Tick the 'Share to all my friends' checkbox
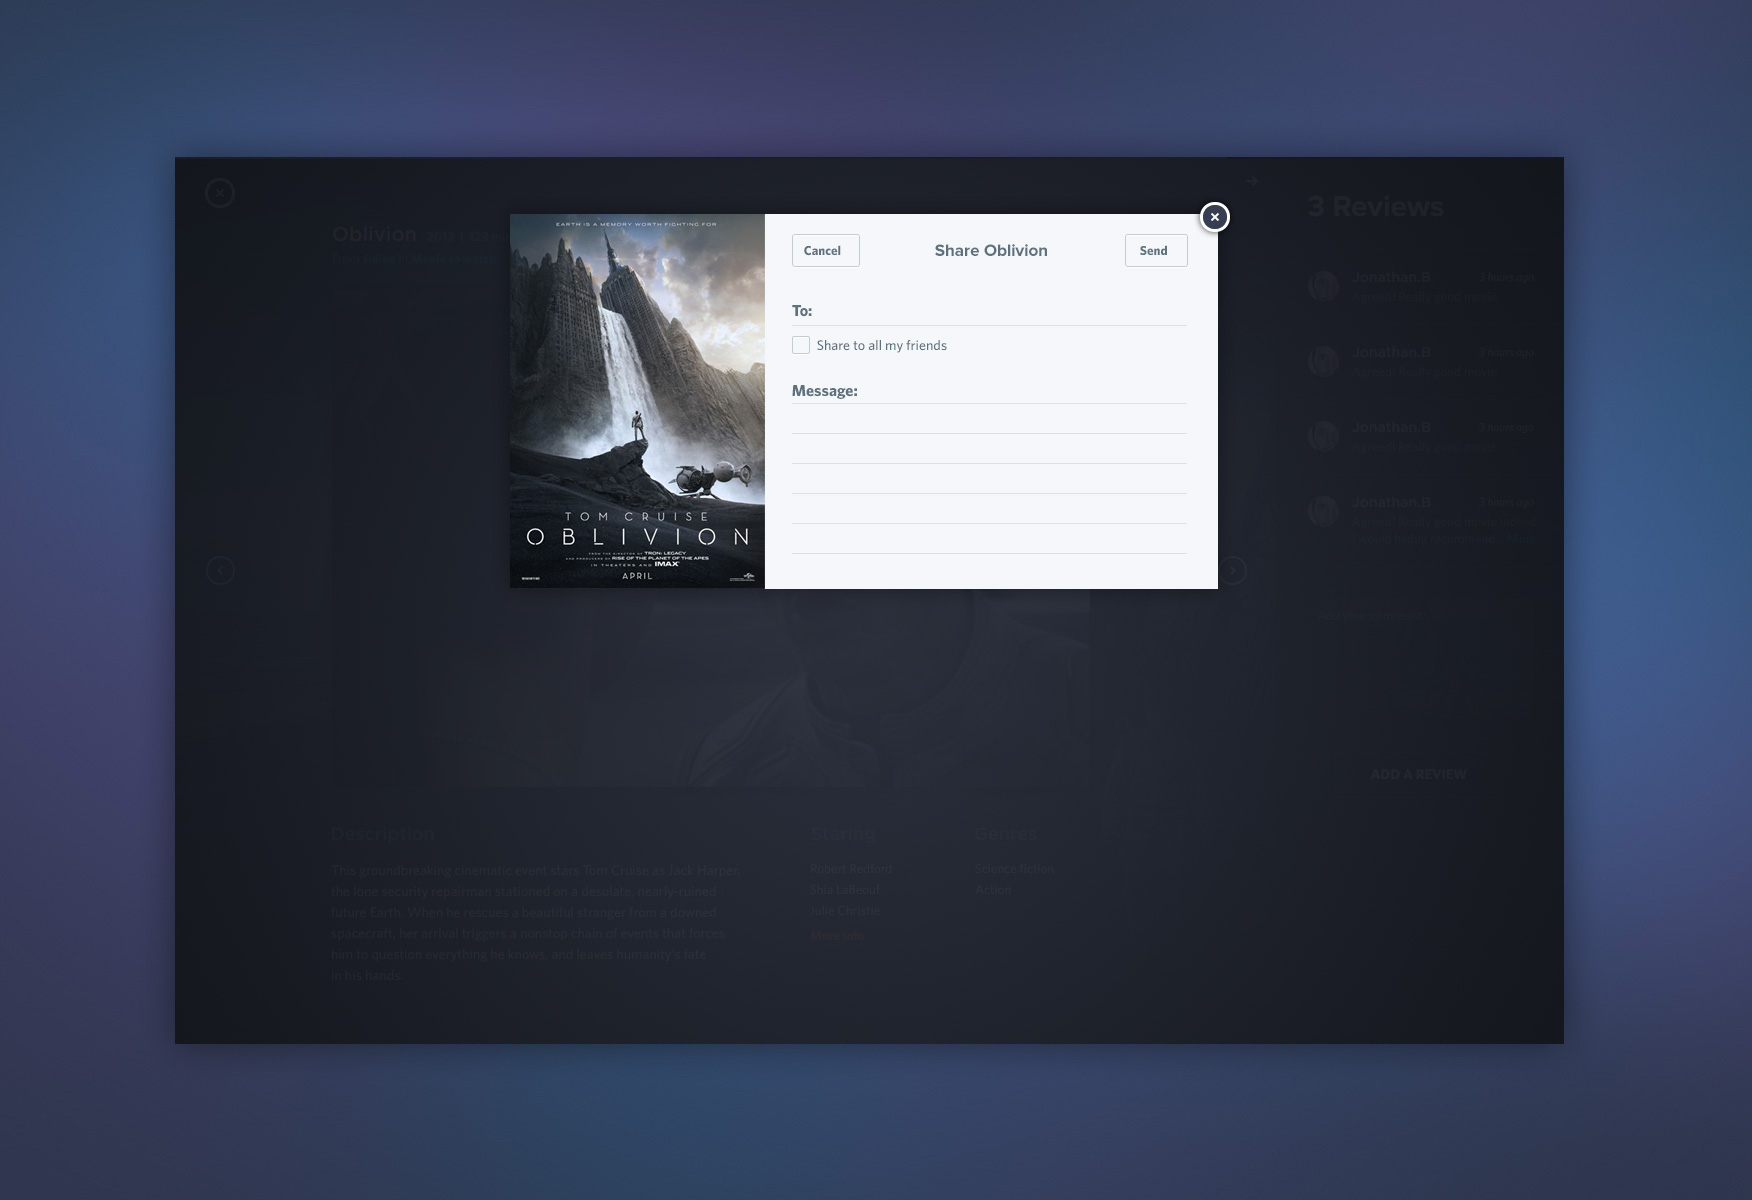1752x1200 pixels. pyautogui.click(x=801, y=345)
